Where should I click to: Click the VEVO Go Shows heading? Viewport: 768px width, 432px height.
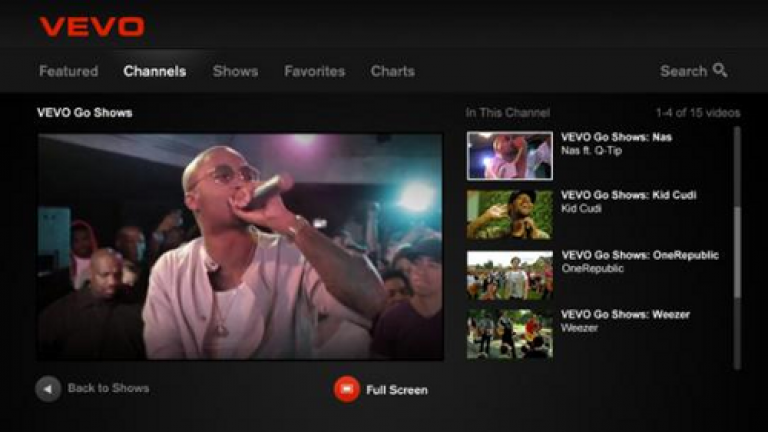(85, 113)
